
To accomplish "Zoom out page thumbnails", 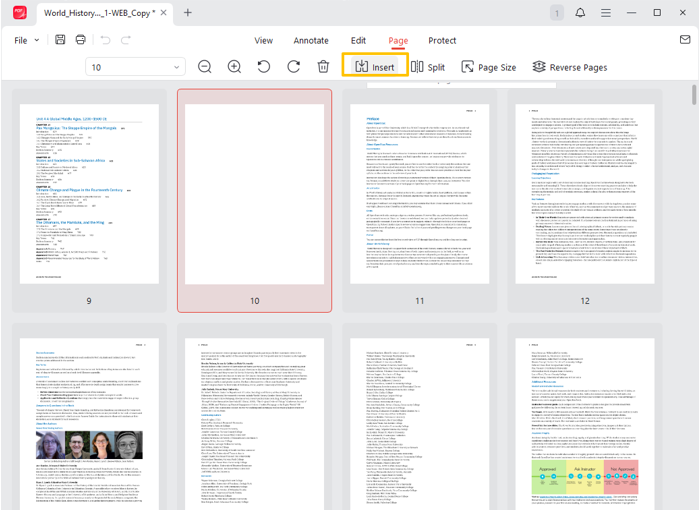I will coord(204,67).
